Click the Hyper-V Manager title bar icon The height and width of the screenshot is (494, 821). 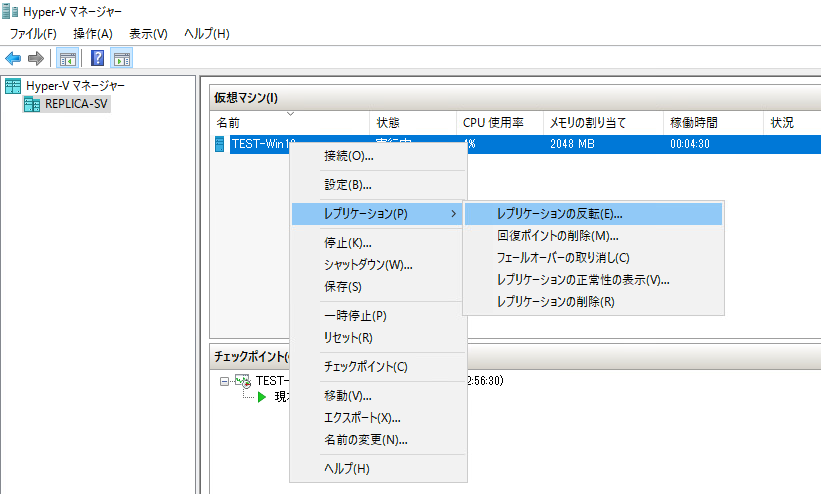coord(10,11)
